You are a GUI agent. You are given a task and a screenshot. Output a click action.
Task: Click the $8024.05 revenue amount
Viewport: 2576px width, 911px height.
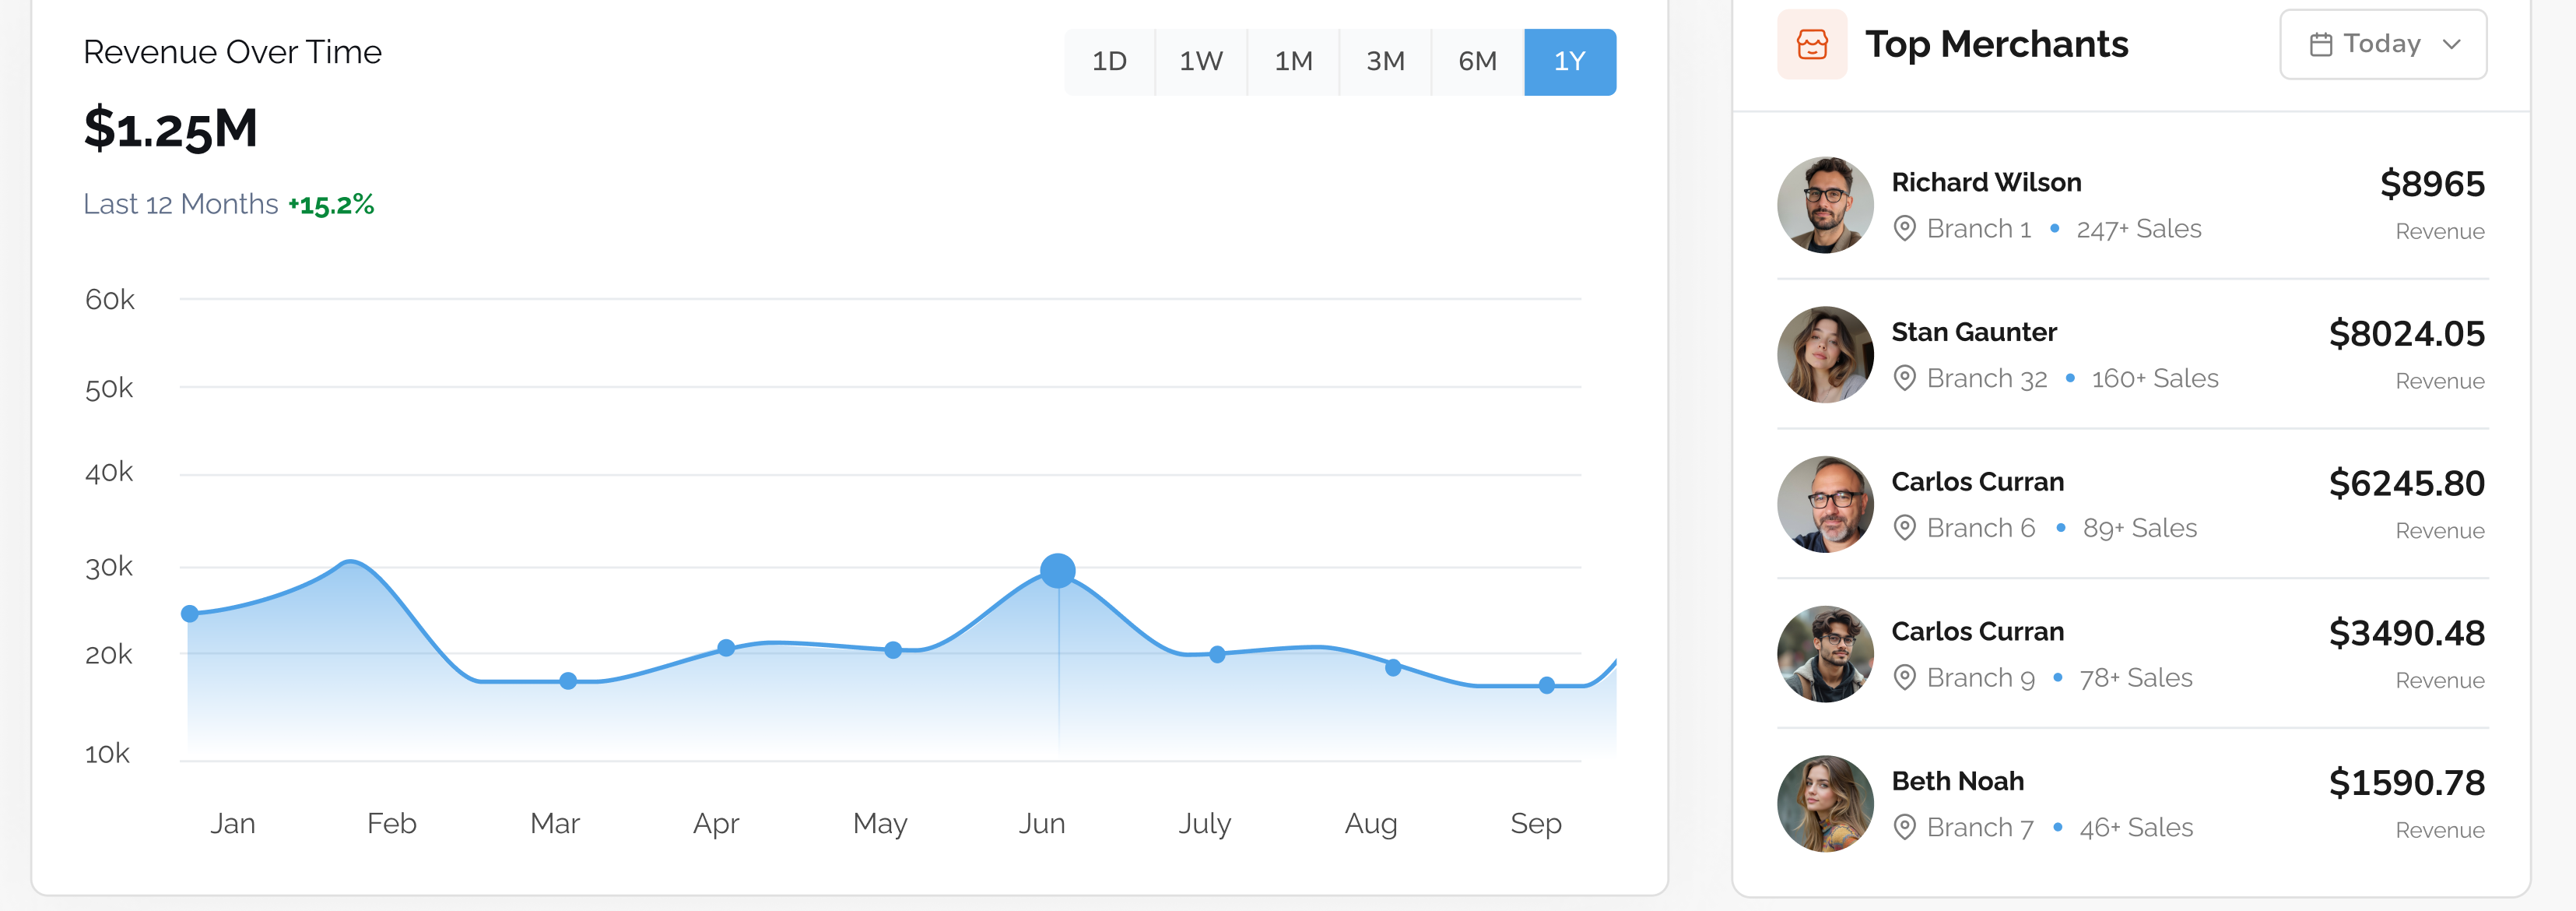(x=2407, y=334)
